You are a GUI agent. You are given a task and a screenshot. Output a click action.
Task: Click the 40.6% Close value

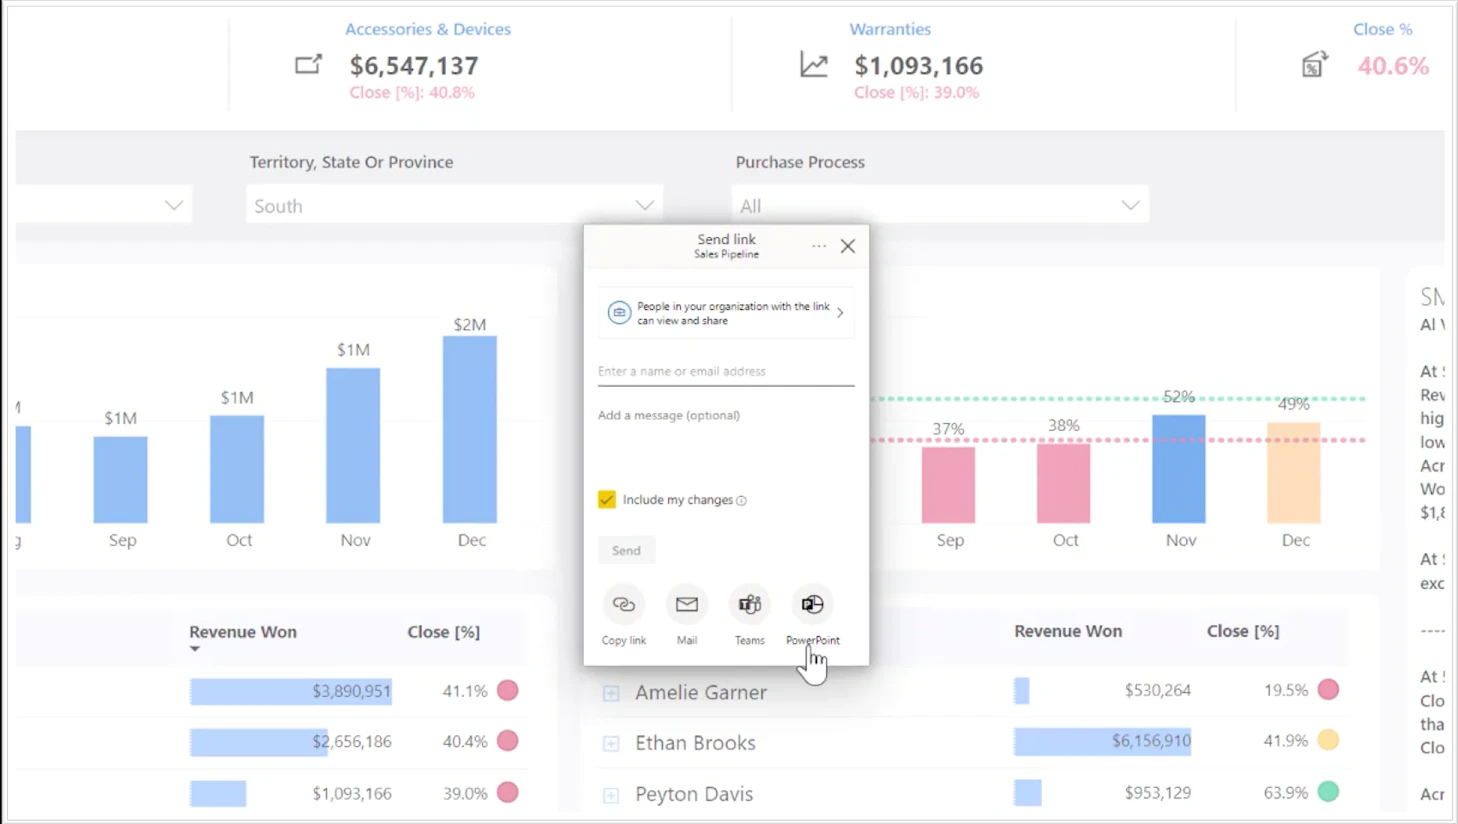coord(1393,66)
